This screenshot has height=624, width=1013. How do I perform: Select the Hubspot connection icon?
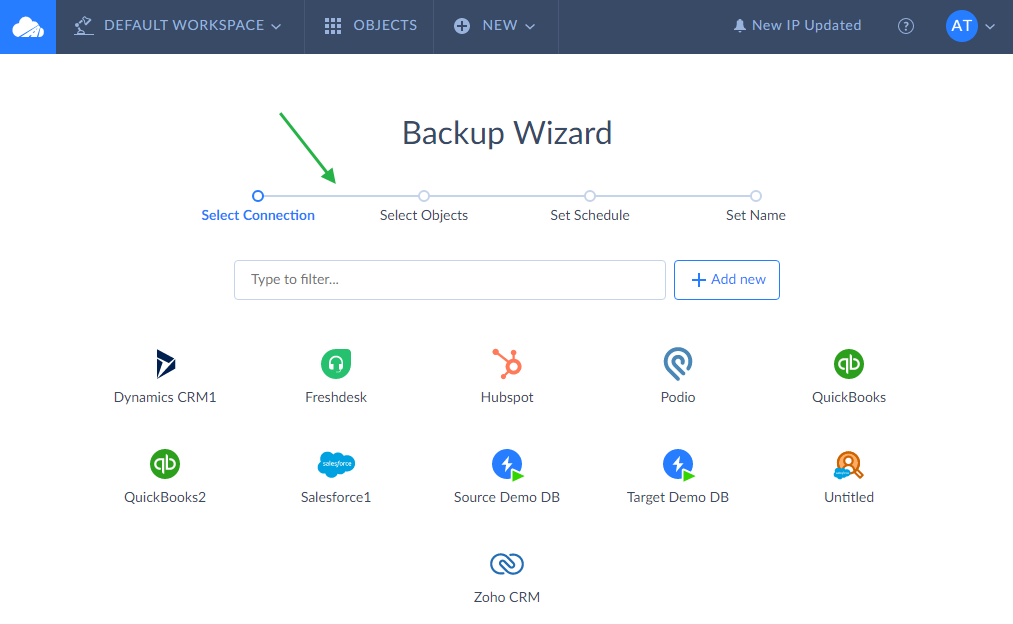507,364
